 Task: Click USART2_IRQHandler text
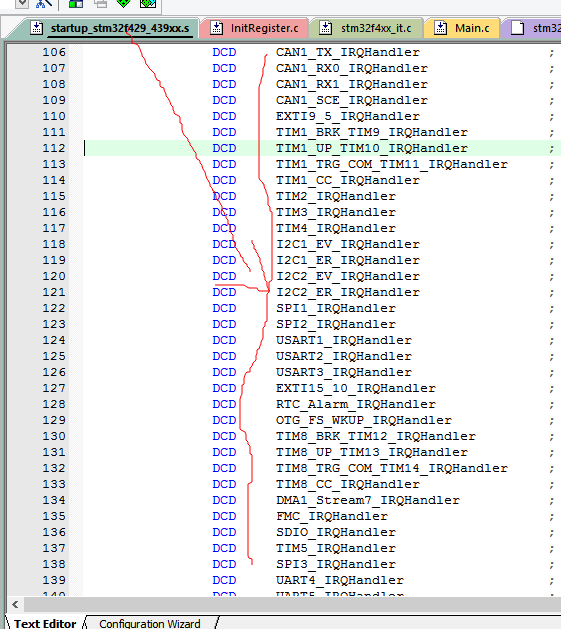344,357
